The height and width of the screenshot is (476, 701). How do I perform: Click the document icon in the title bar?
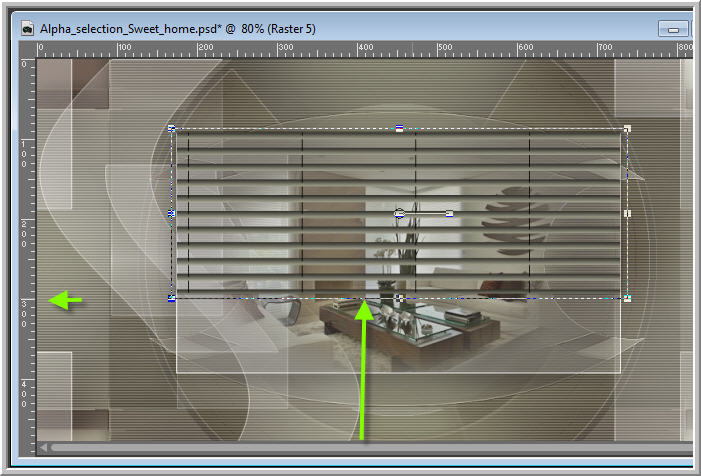click(x=27, y=29)
